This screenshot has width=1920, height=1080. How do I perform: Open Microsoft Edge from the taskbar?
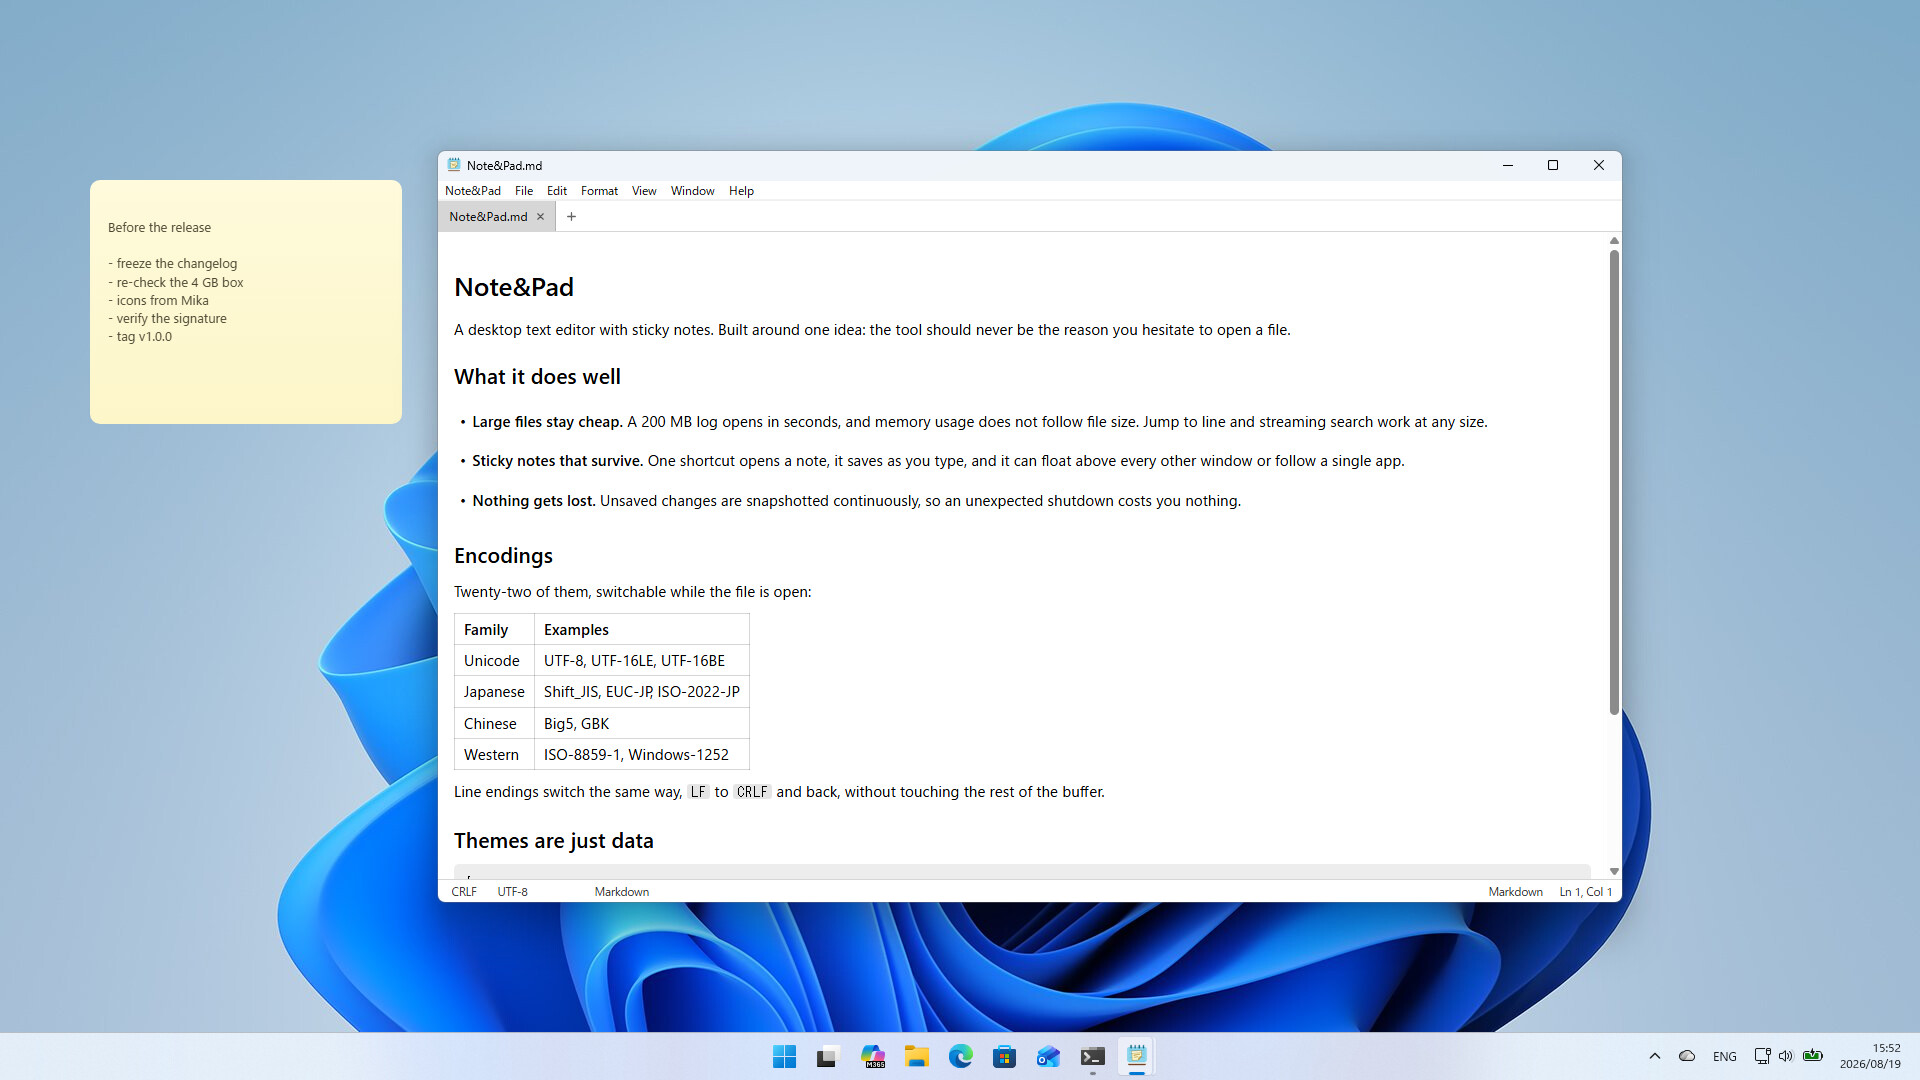961,1056
